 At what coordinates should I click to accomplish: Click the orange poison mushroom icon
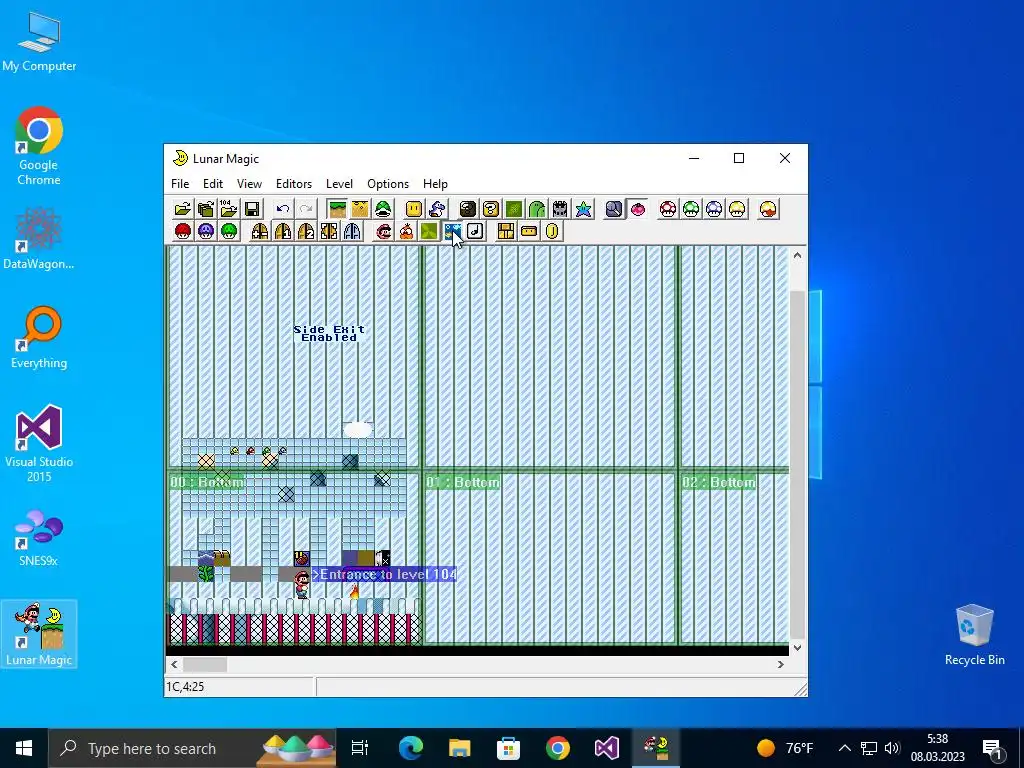pyautogui.click(x=768, y=209)
